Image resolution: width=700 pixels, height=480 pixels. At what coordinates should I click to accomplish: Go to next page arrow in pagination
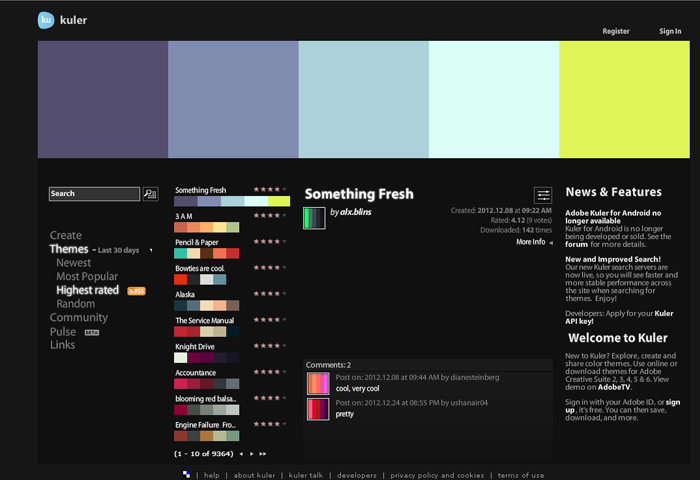251,454
